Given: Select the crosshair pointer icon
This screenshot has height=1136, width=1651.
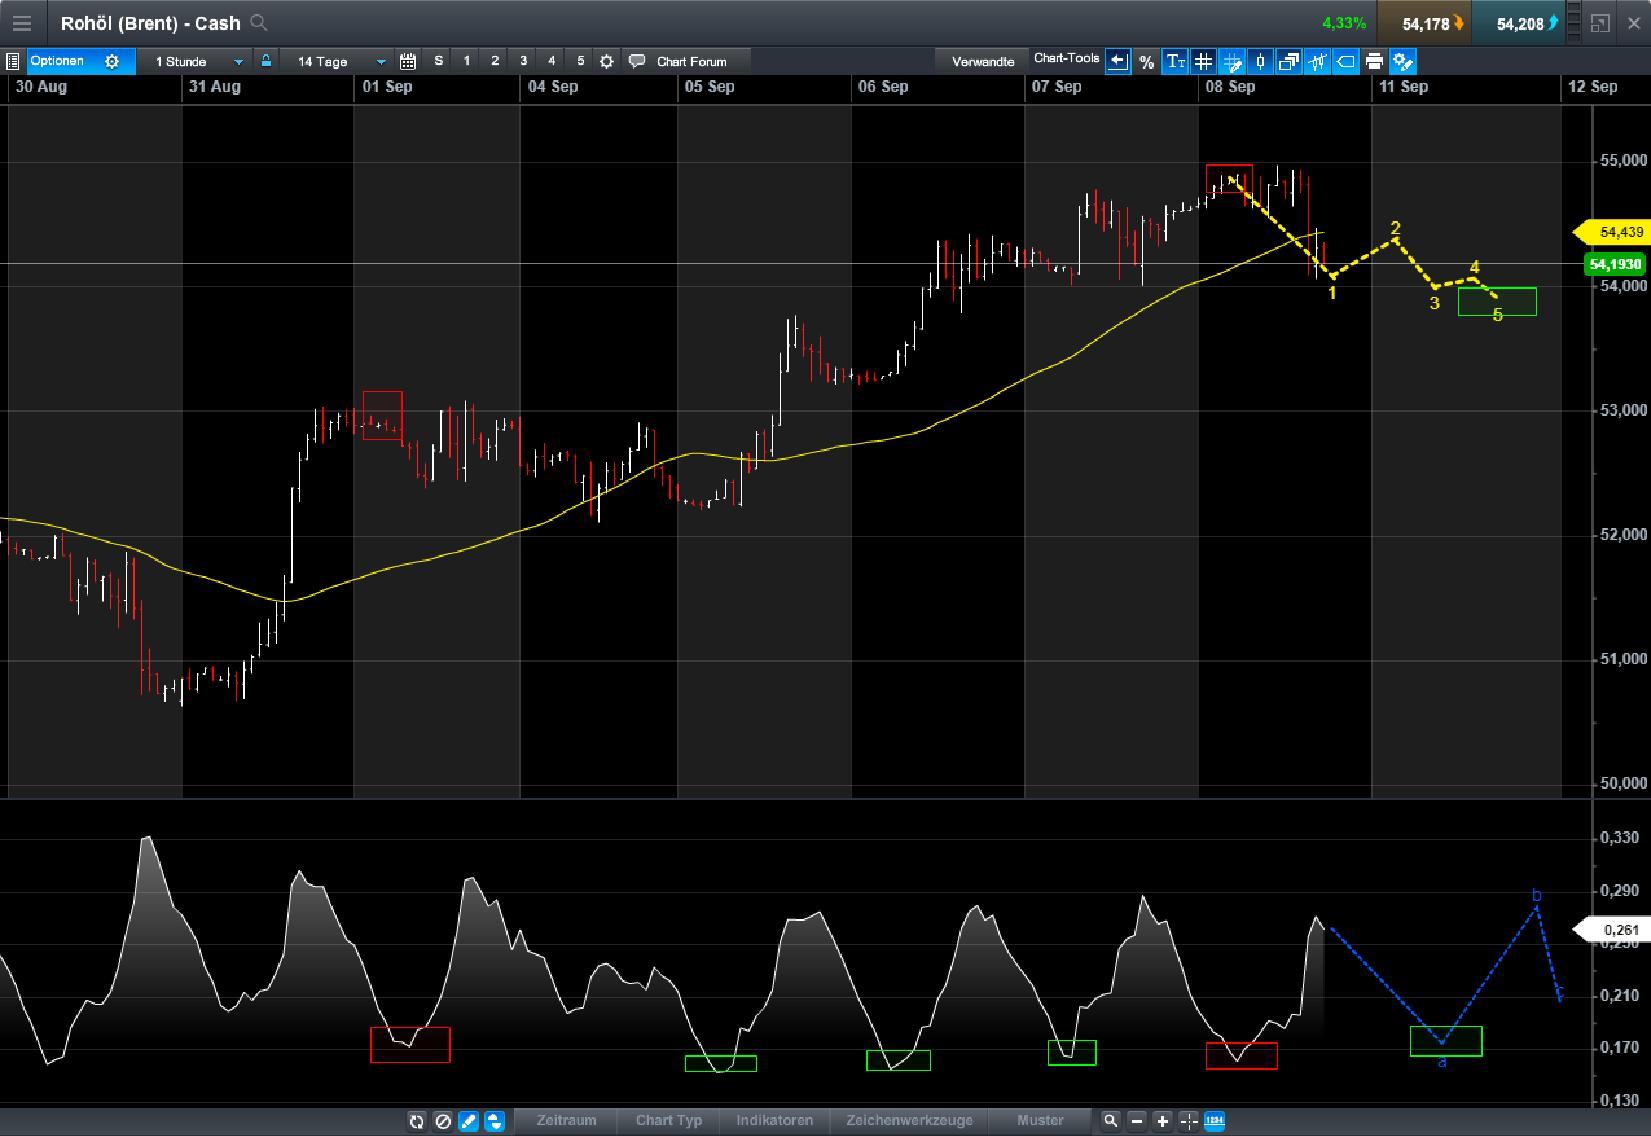Looking at the screenshot, I should click(x=1188, y=1121).
